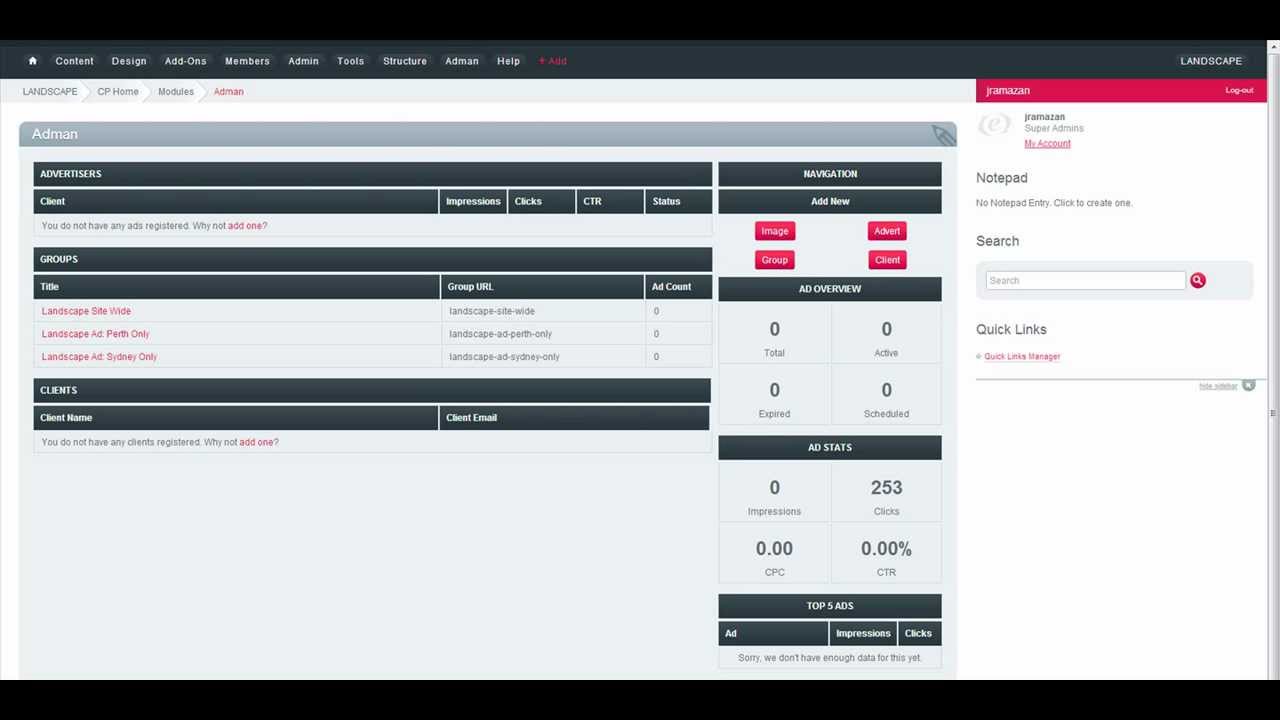Open the Adman menu item

[x=462, y=61]
